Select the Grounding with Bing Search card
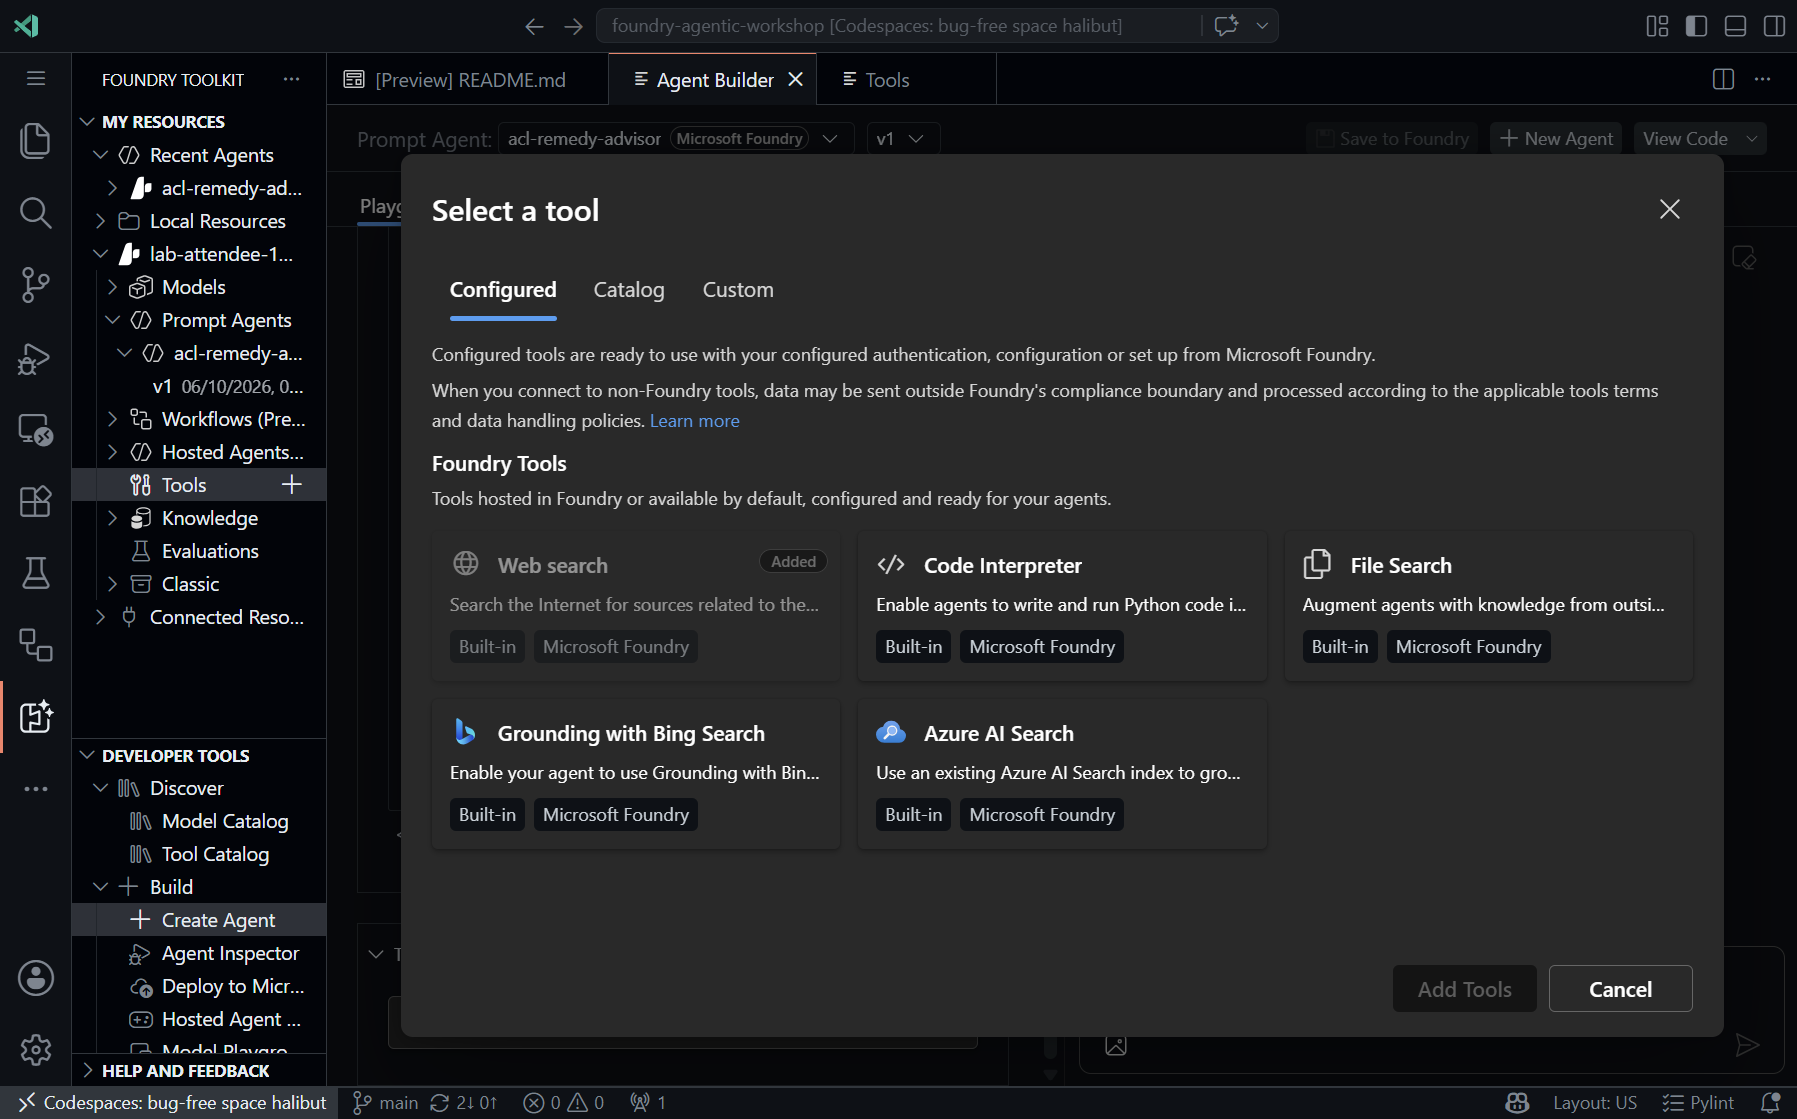1797x1119 pixels. (636, 774)
